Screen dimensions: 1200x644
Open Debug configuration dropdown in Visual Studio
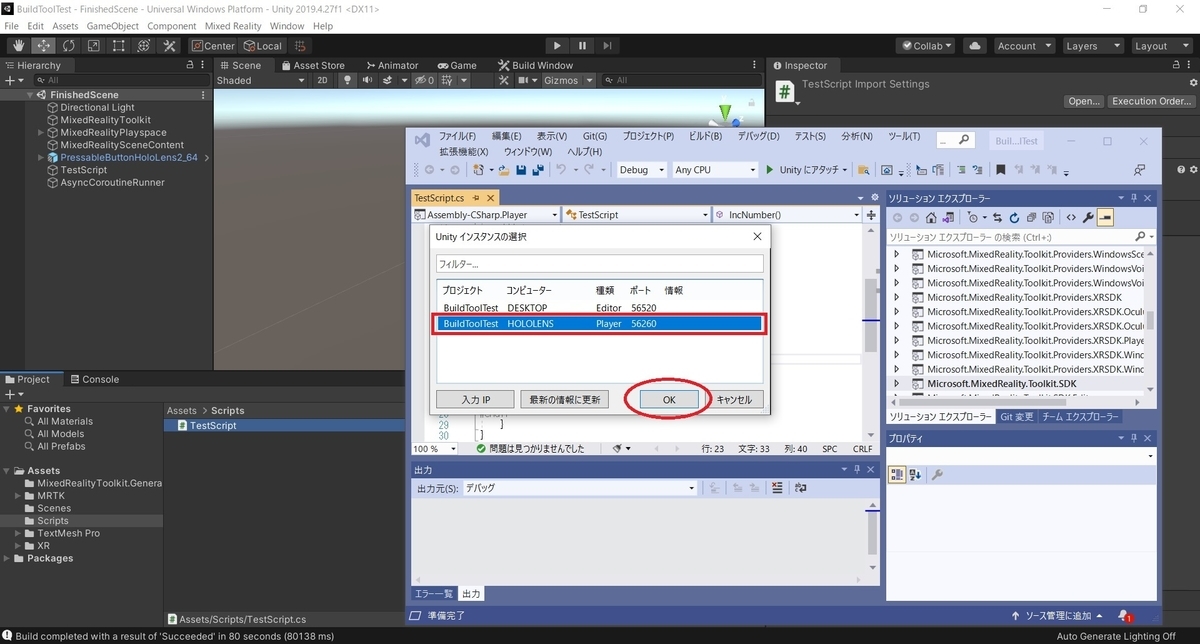[641, 170]
